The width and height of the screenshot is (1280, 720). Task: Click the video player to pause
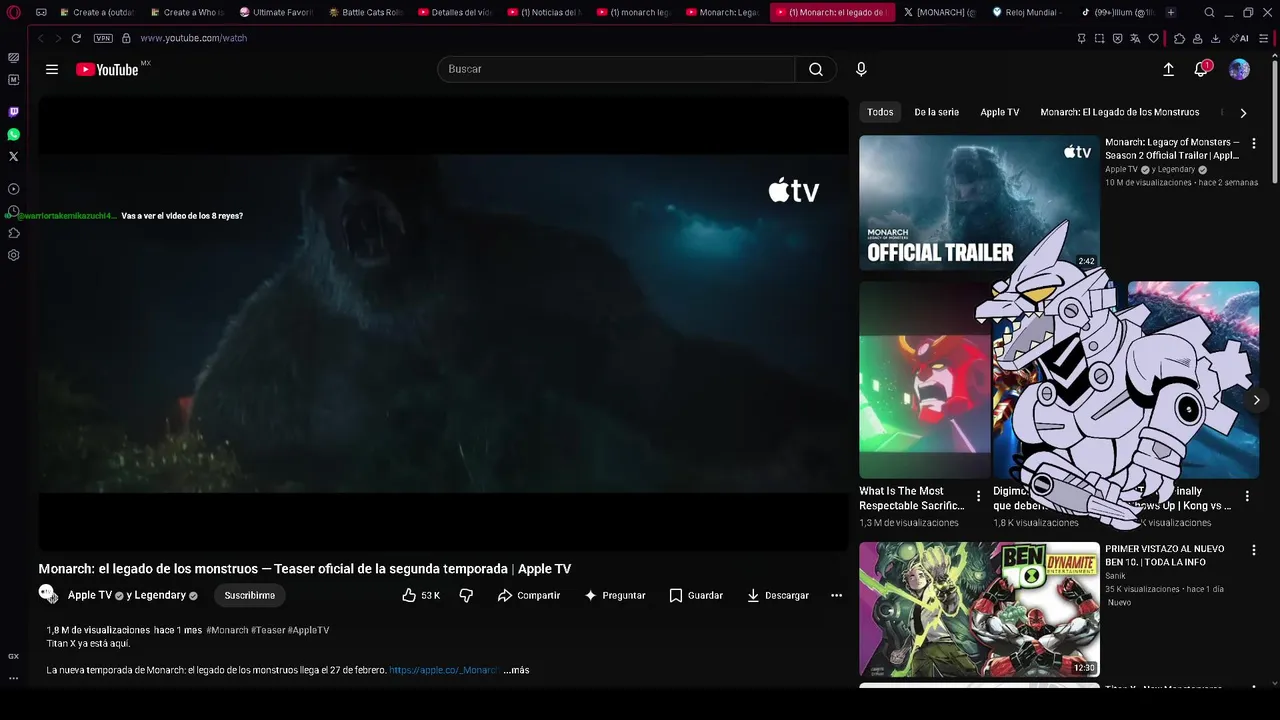click(443, 323)
